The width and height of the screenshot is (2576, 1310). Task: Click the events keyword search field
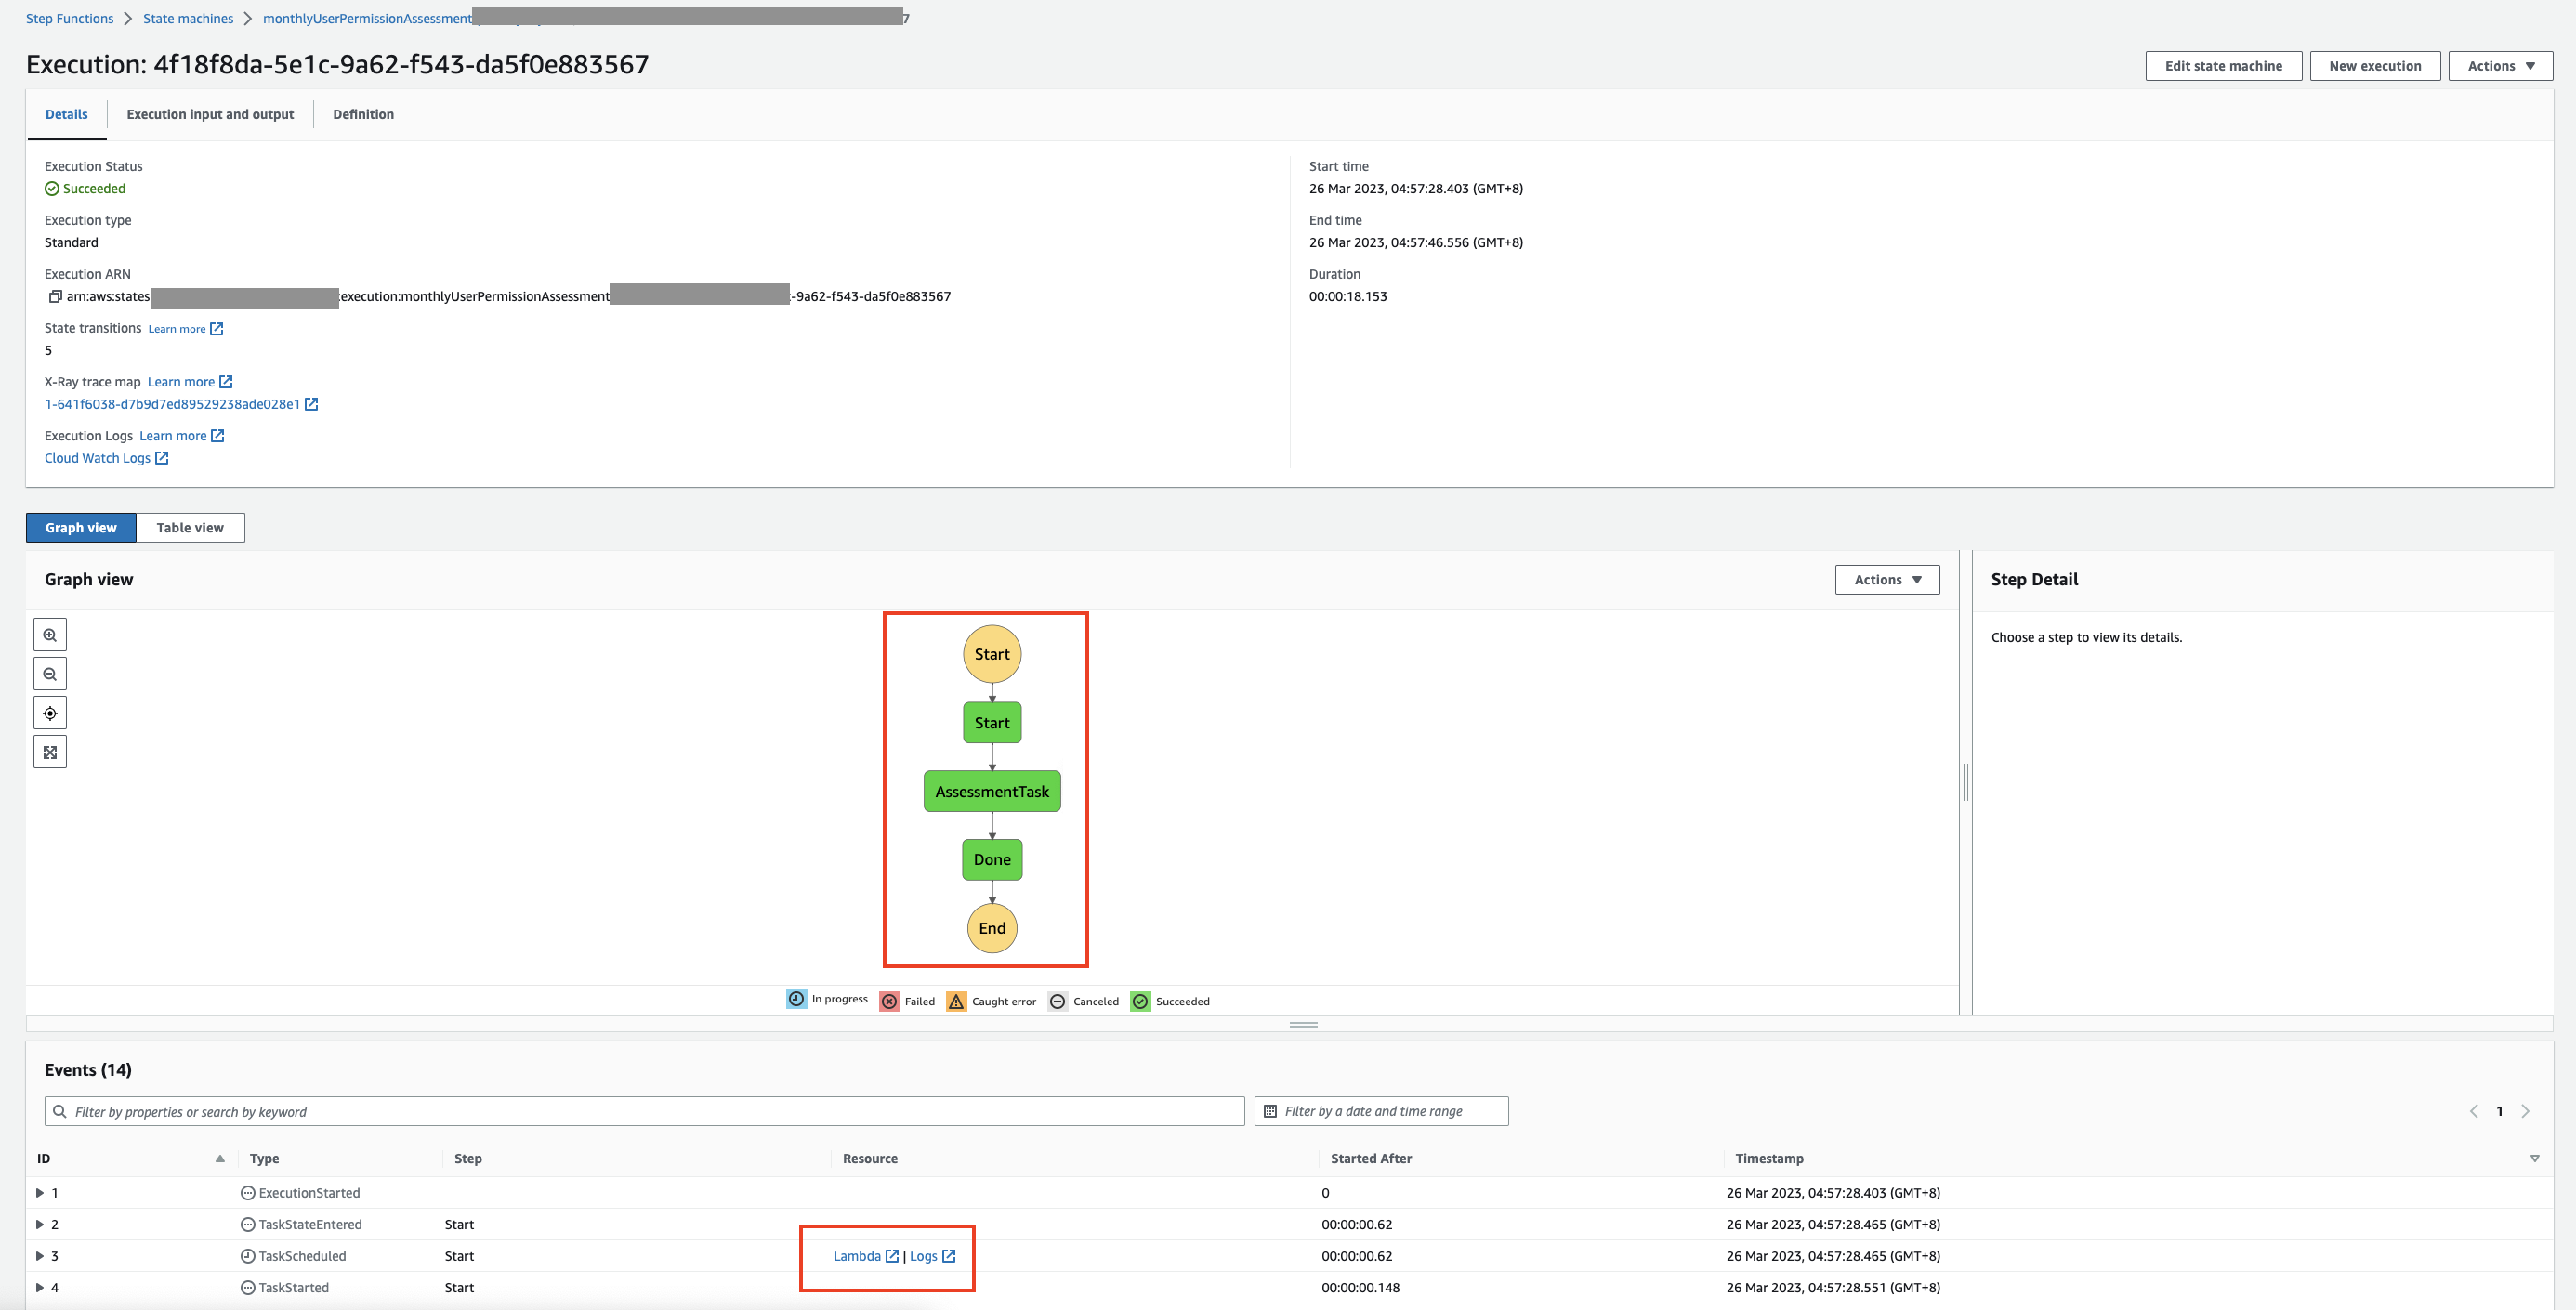coord(650,1111)
